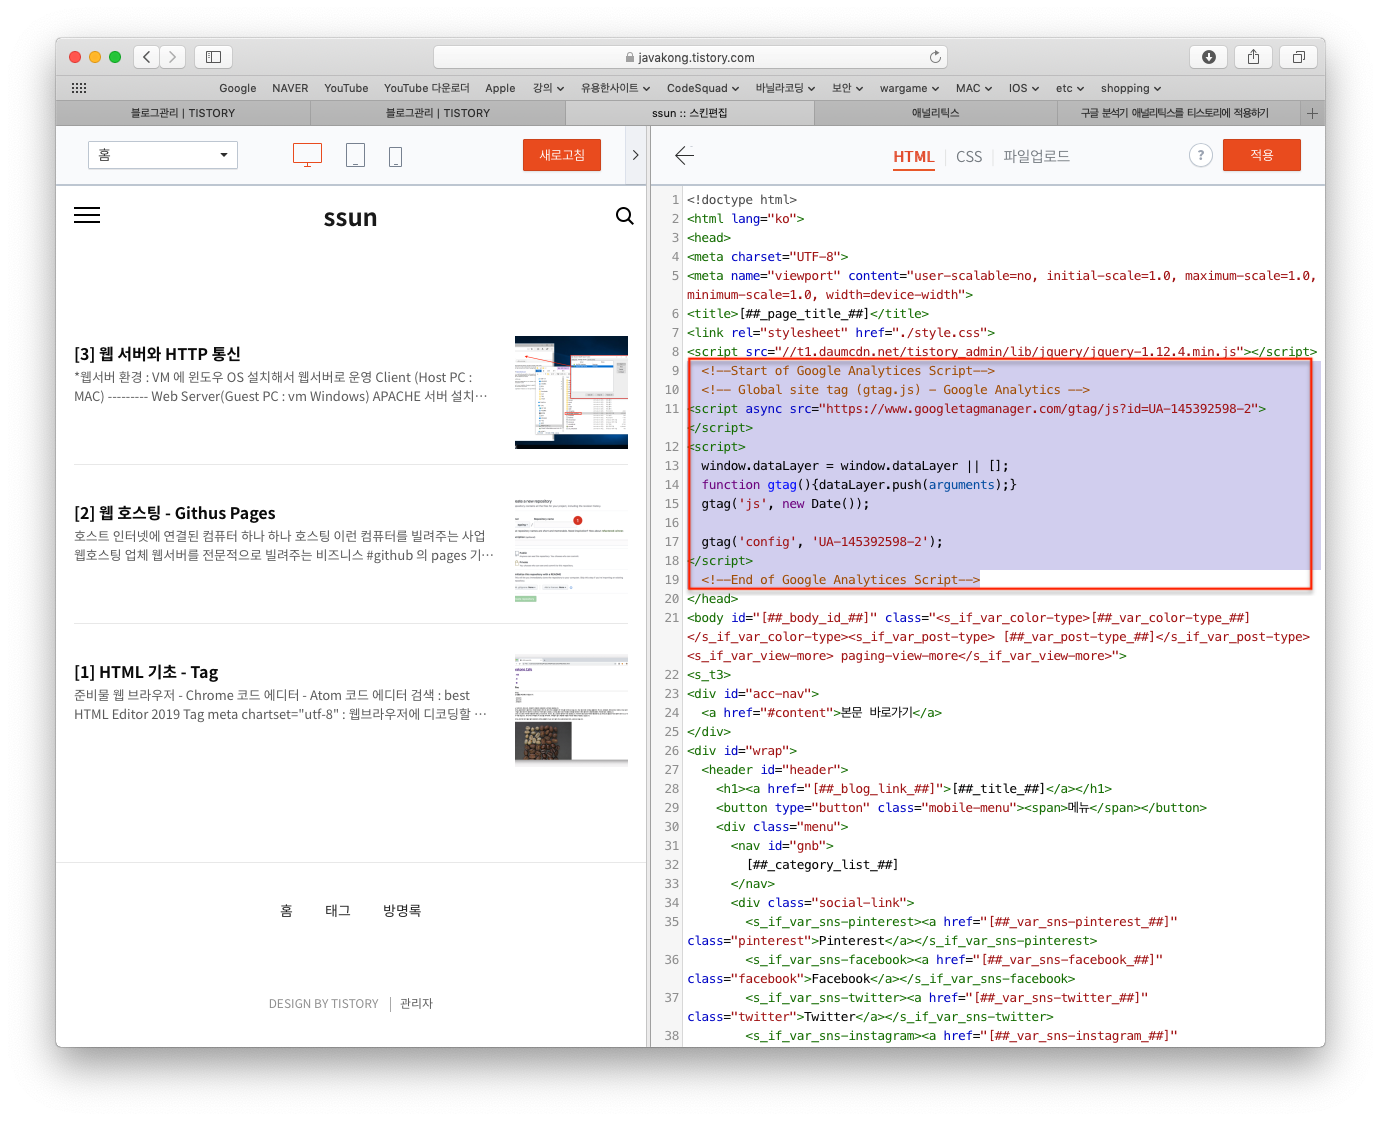Open thumbnail of HTML 기초 post

coord(571,710)
